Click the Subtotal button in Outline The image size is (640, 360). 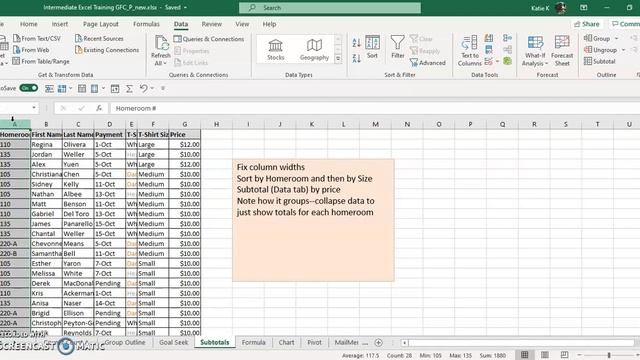(599, 61)
